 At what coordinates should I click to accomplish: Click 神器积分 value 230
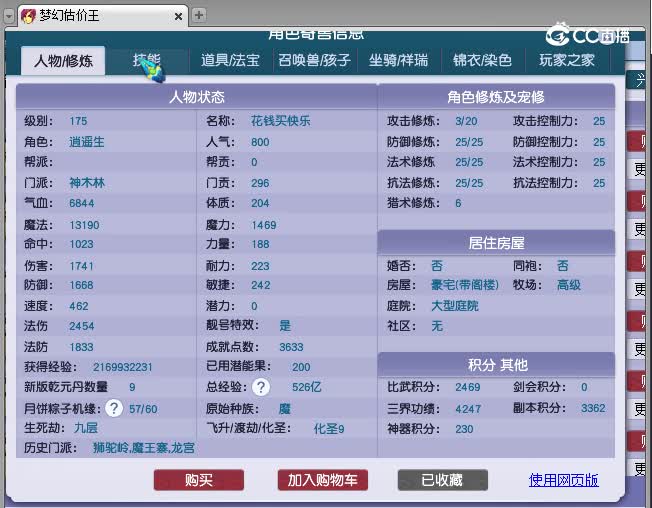(x=464, y=429)
